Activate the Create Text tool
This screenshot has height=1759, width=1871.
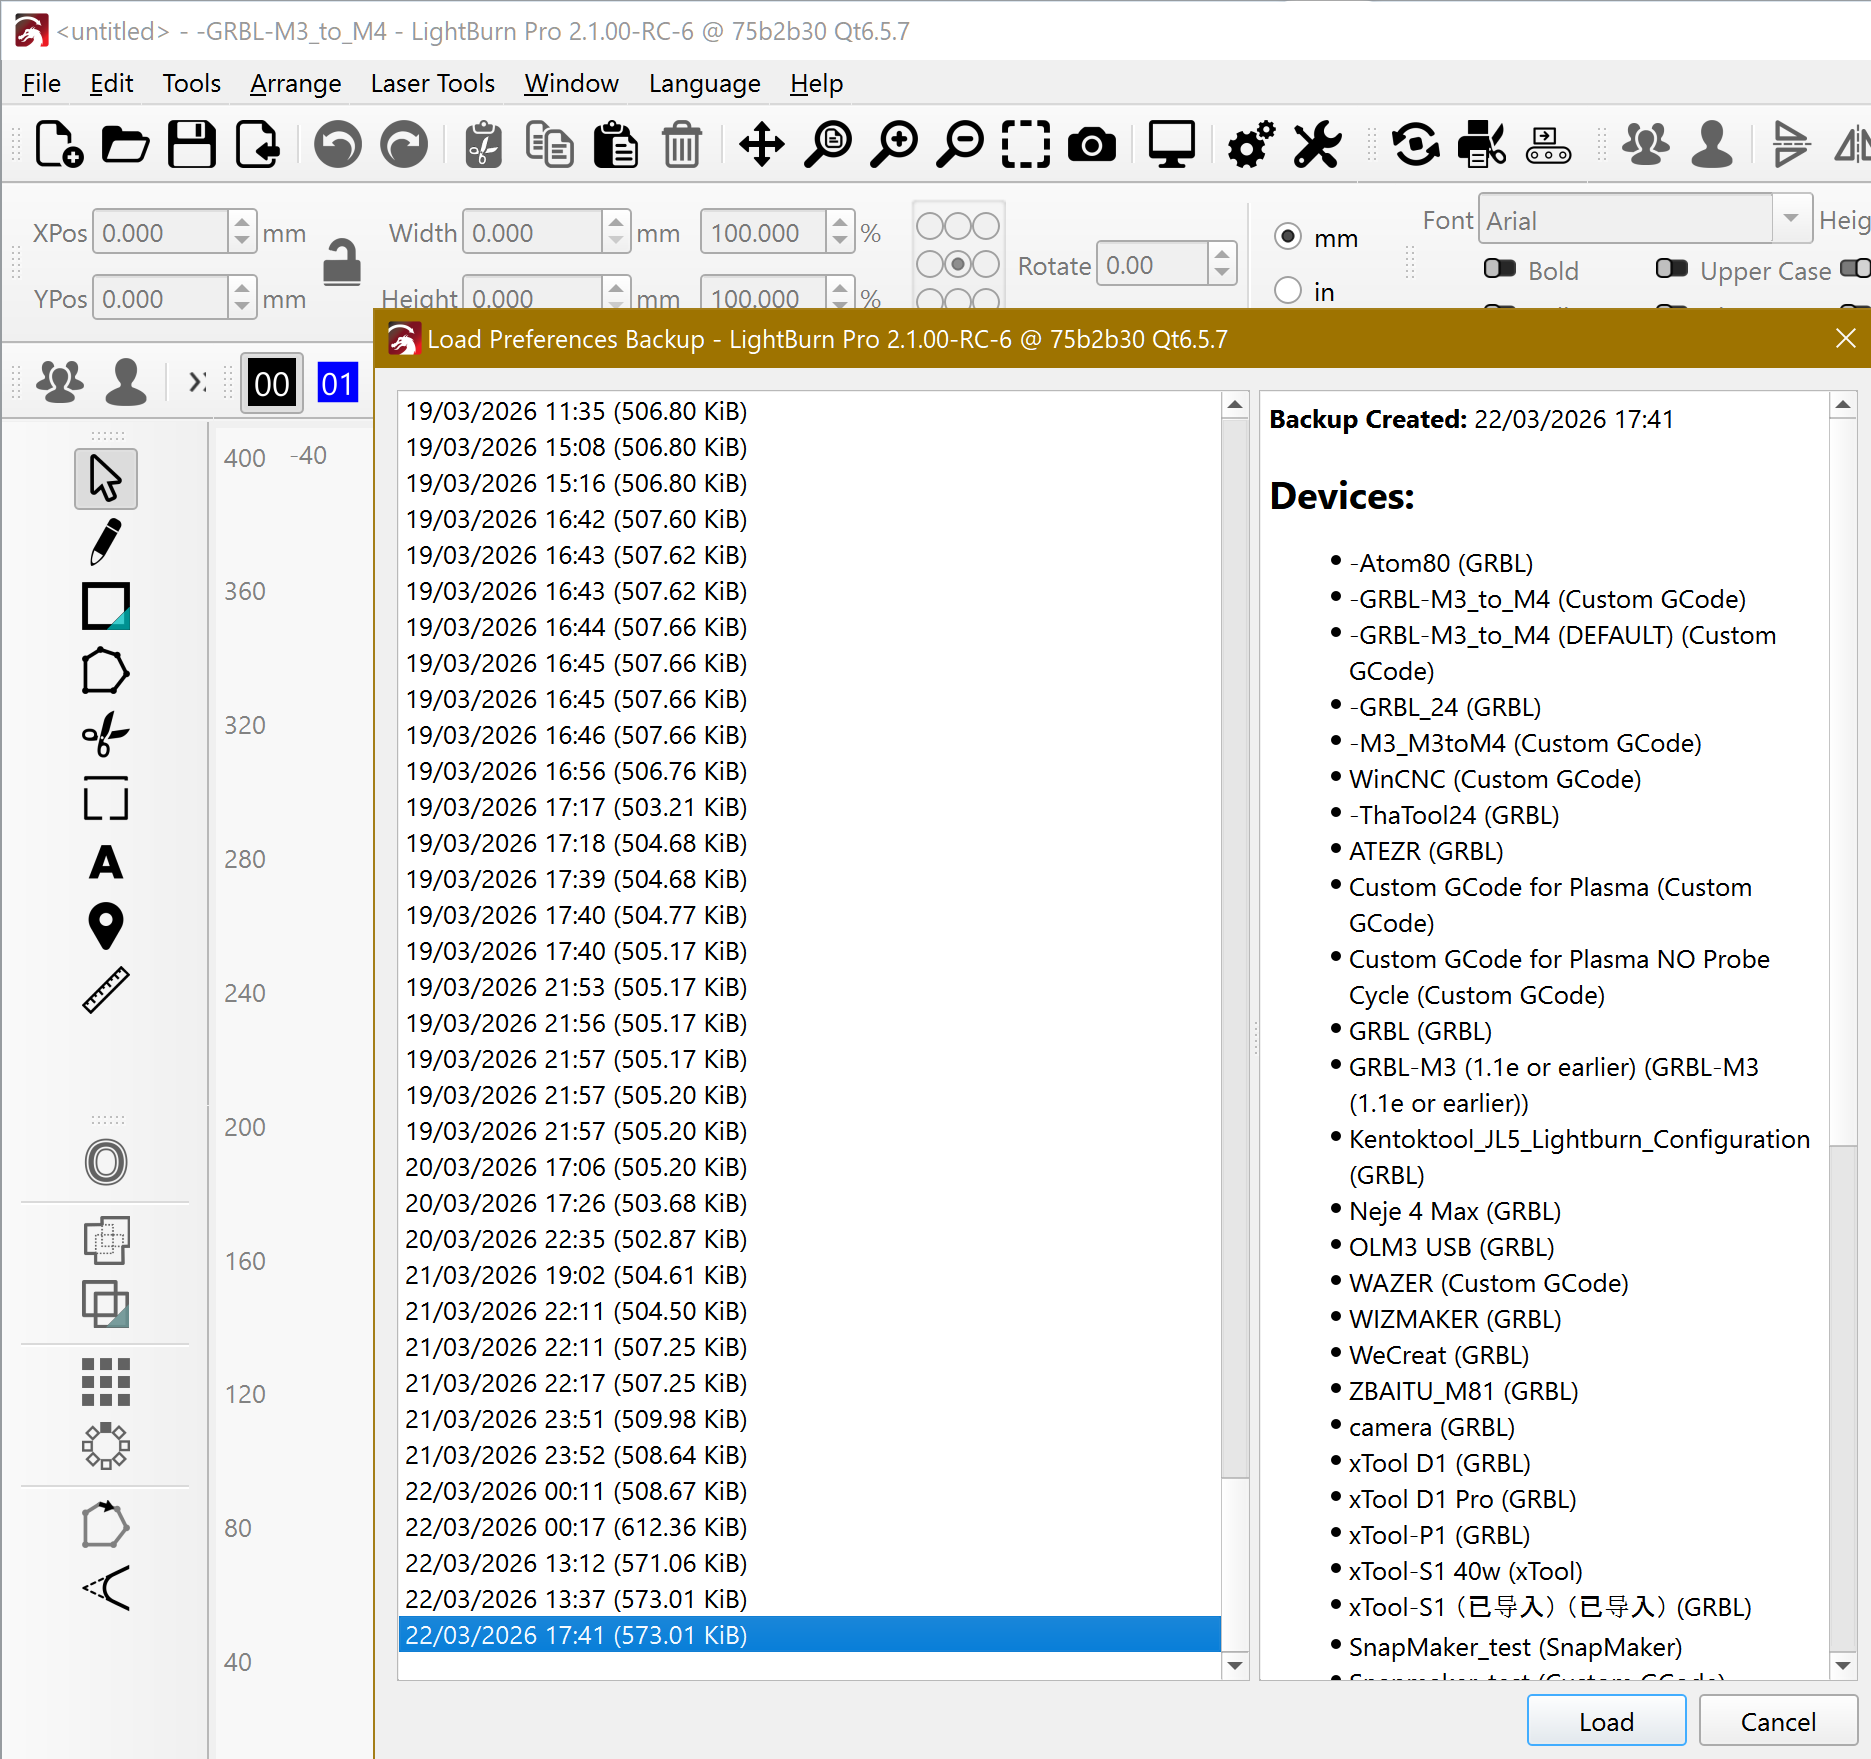tap(105, 862)
